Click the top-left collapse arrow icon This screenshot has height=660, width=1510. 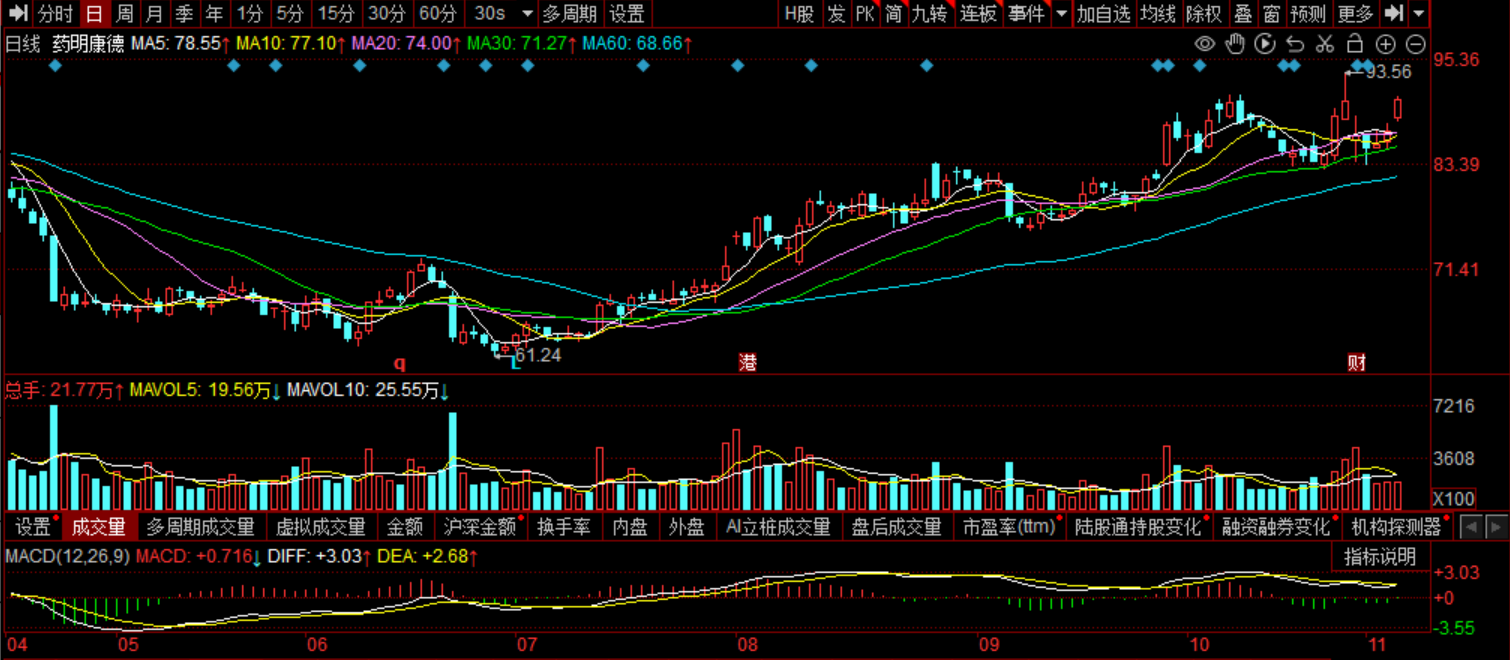[17, 14]
